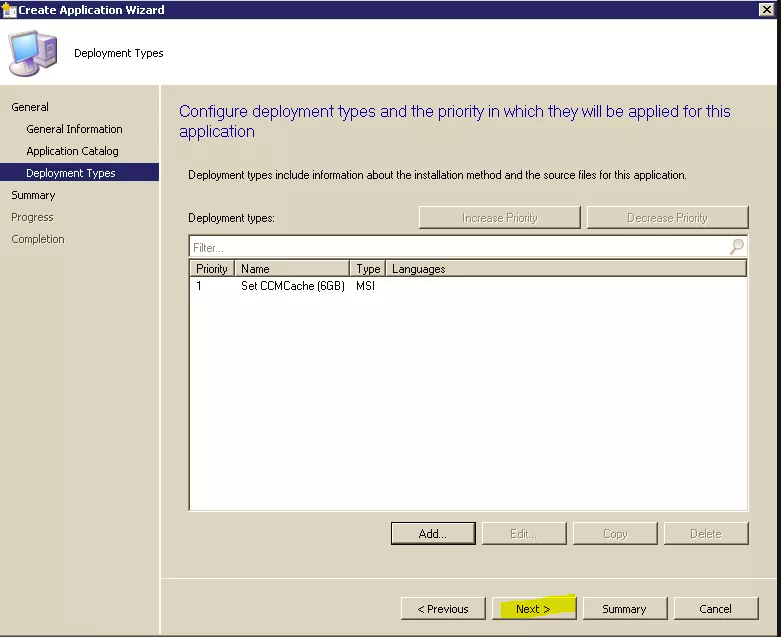Open the Application Catalog wizard page
Image resolution: width=781 pixels, height=637 pixels.
72,151
